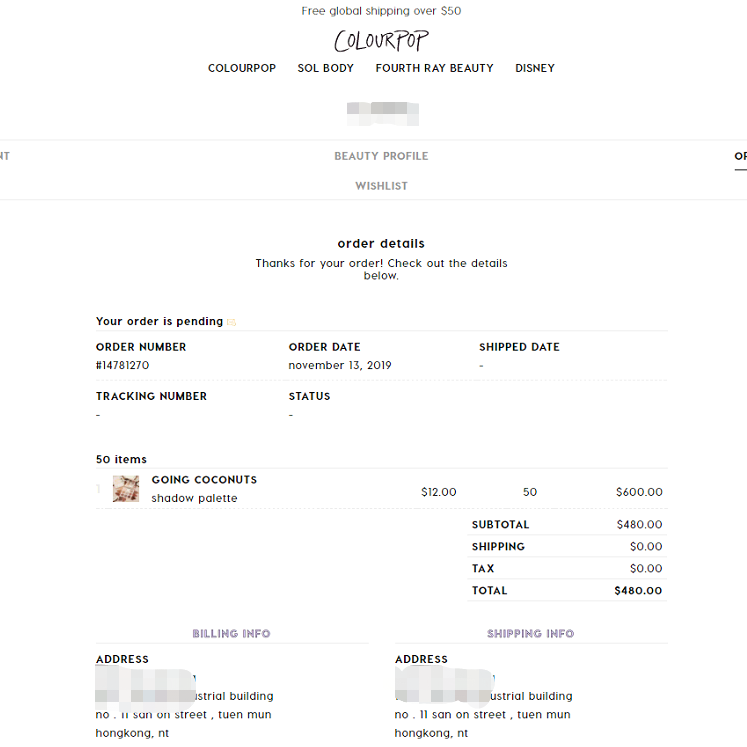Open the DISNEY menu item
The width and height of the screenshot is (747, 747).
click(x=535, y=68)
